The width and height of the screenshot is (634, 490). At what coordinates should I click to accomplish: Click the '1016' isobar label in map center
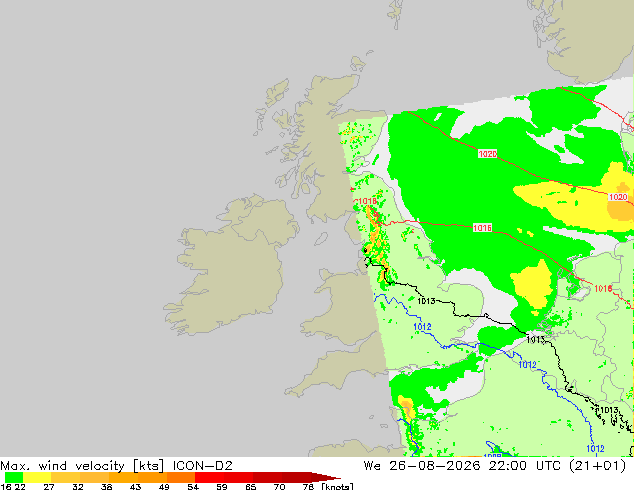pos(482,228)
